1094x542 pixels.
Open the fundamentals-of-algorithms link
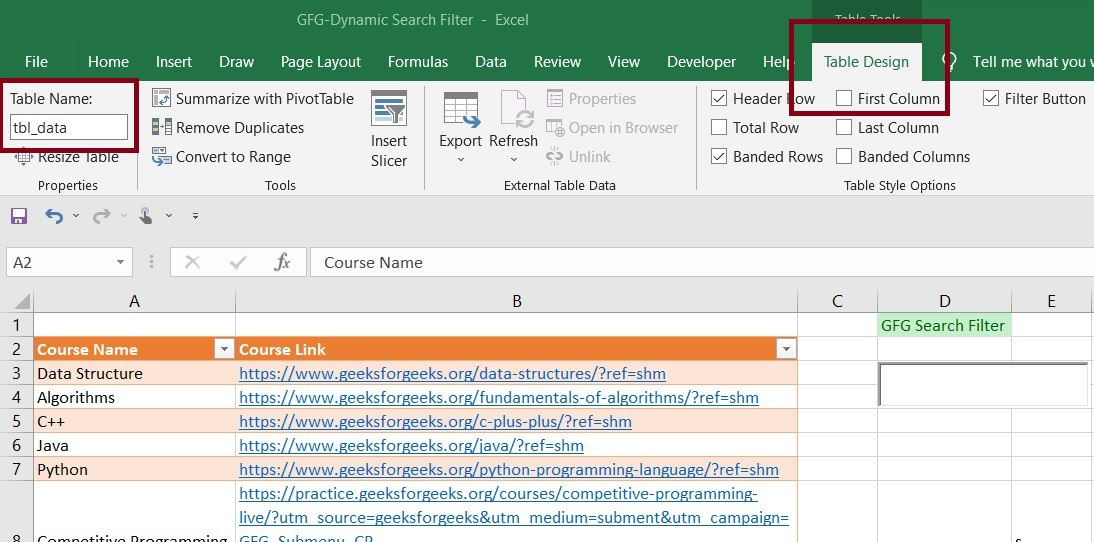(x=499, y=398)
